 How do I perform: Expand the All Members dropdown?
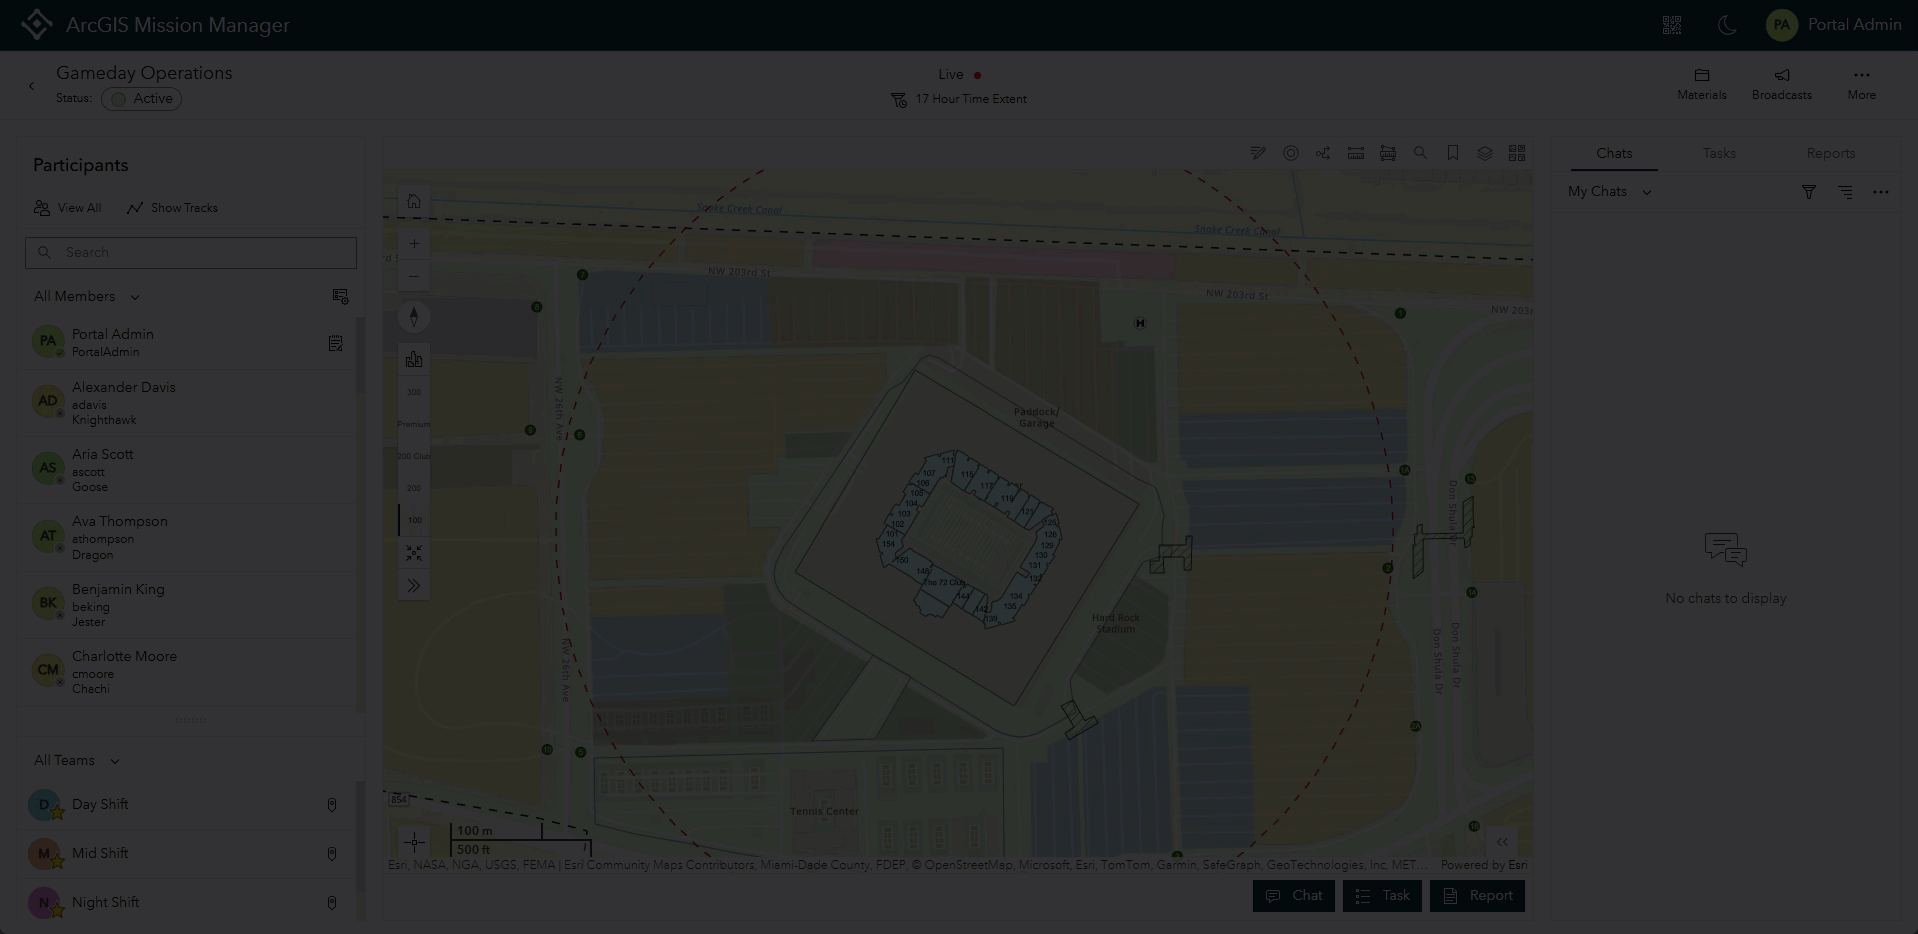tap(87, 296)
